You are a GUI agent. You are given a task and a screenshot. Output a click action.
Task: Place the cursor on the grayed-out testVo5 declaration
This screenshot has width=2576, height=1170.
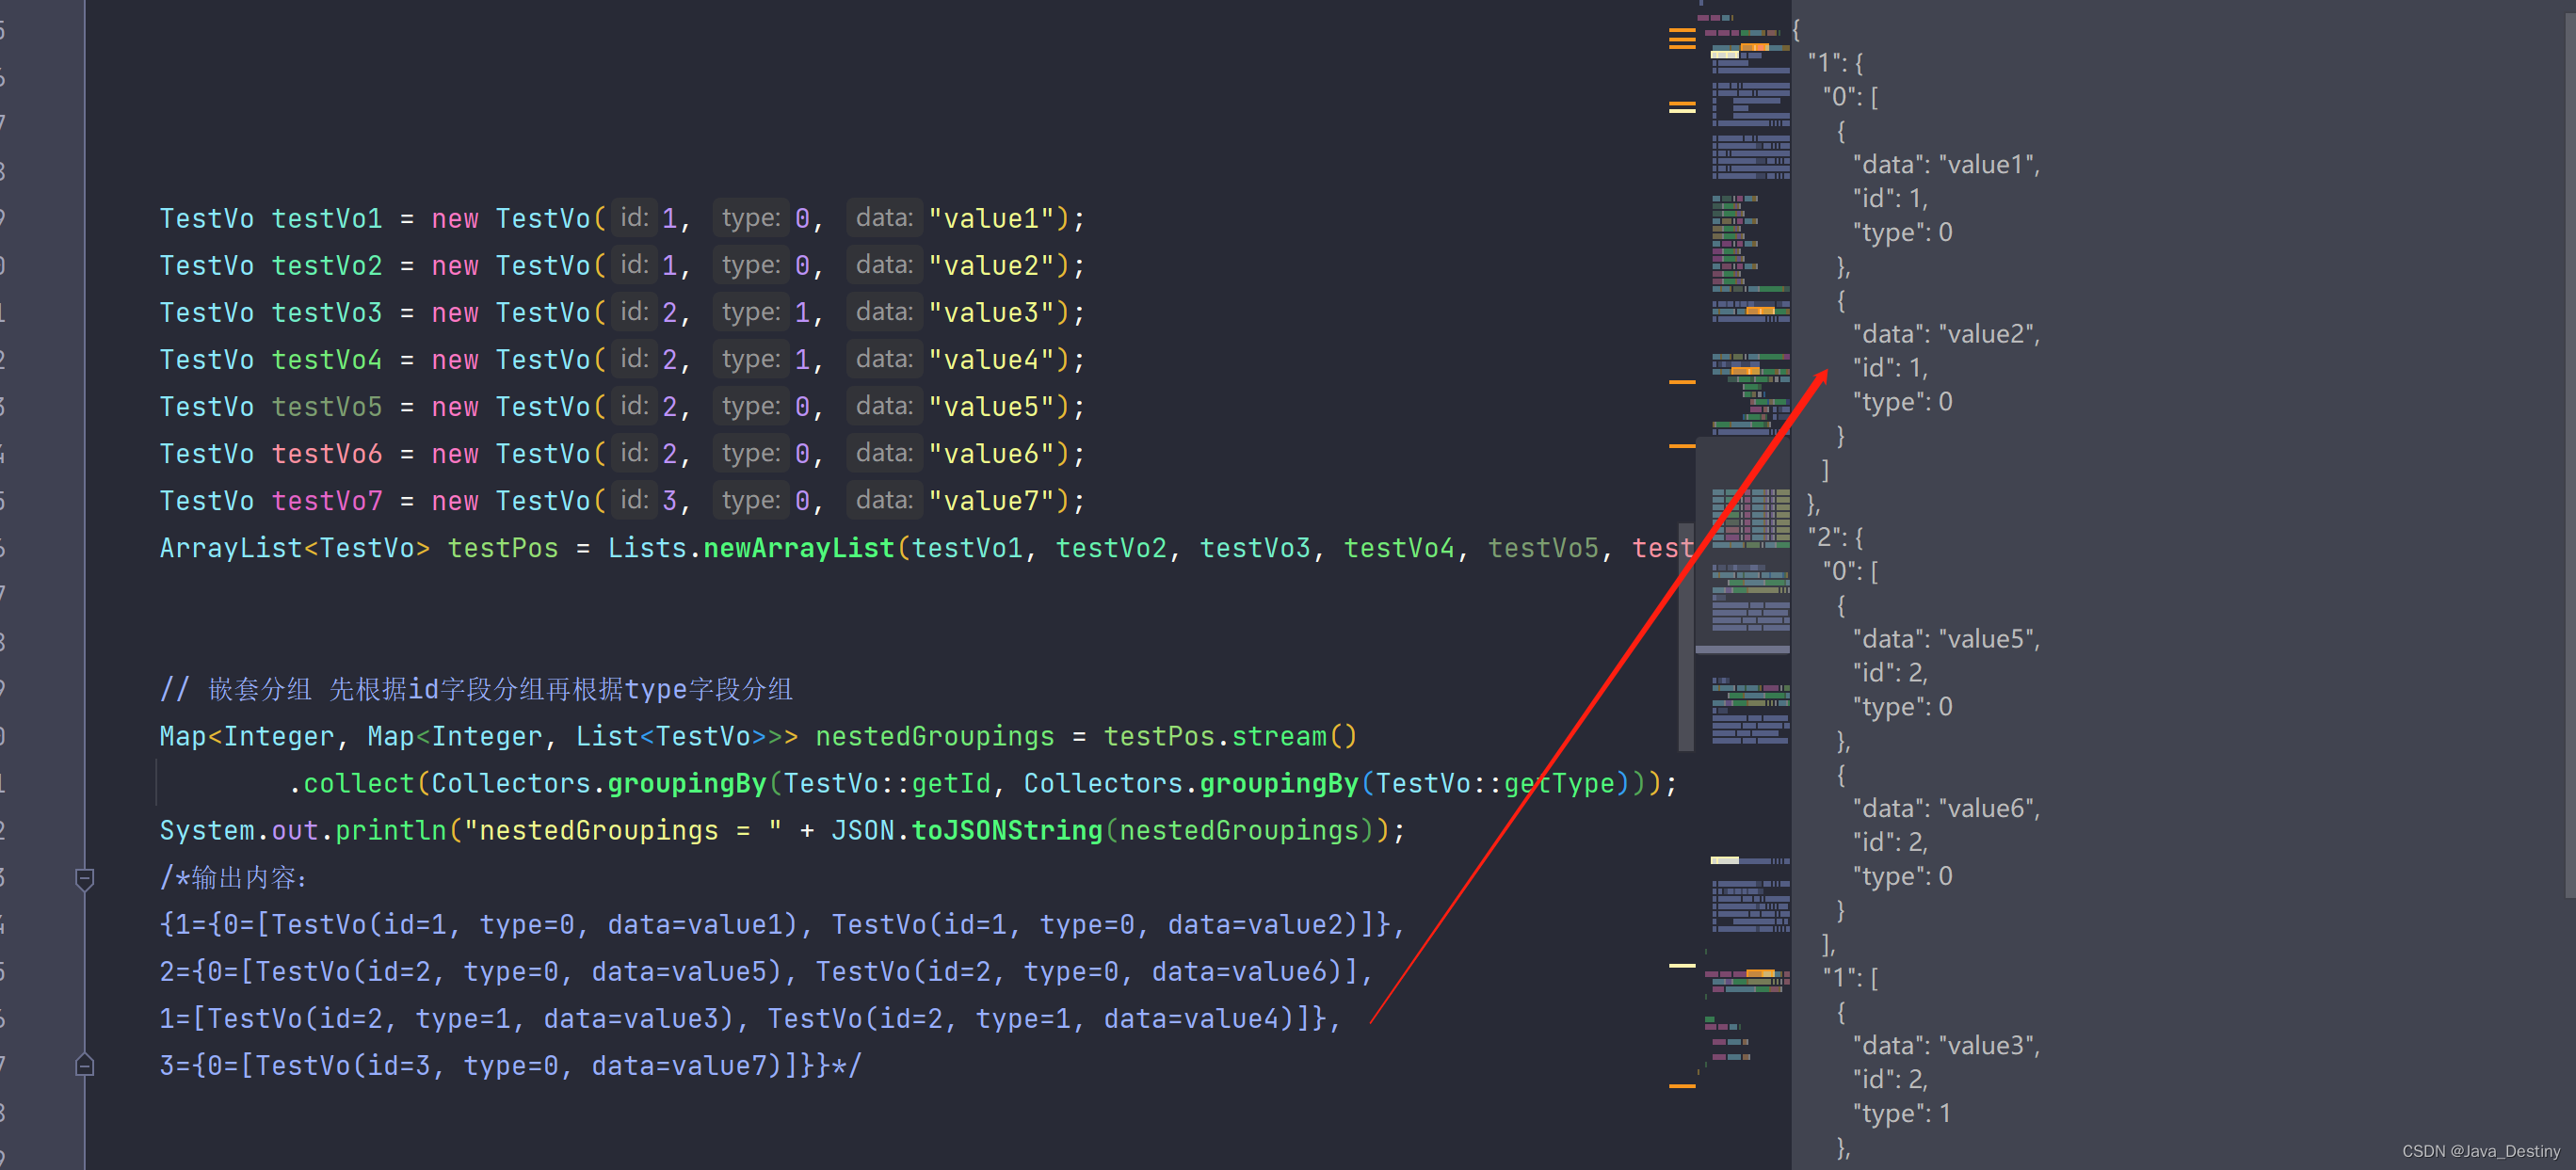(326, 407)
